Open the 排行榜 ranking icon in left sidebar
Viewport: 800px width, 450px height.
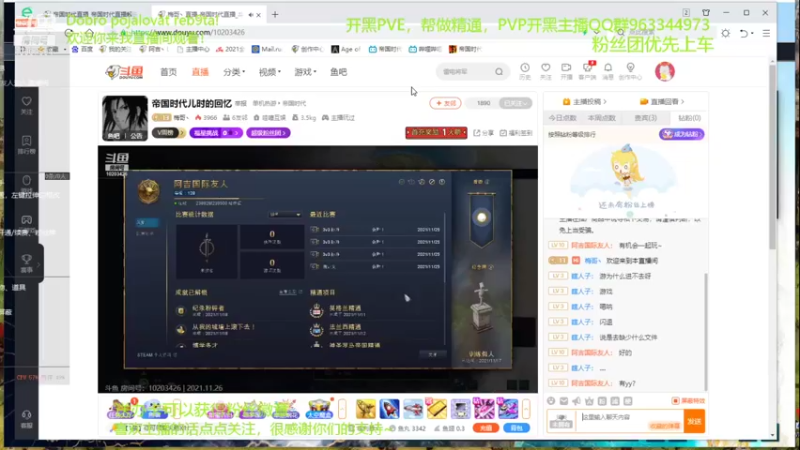27,144
